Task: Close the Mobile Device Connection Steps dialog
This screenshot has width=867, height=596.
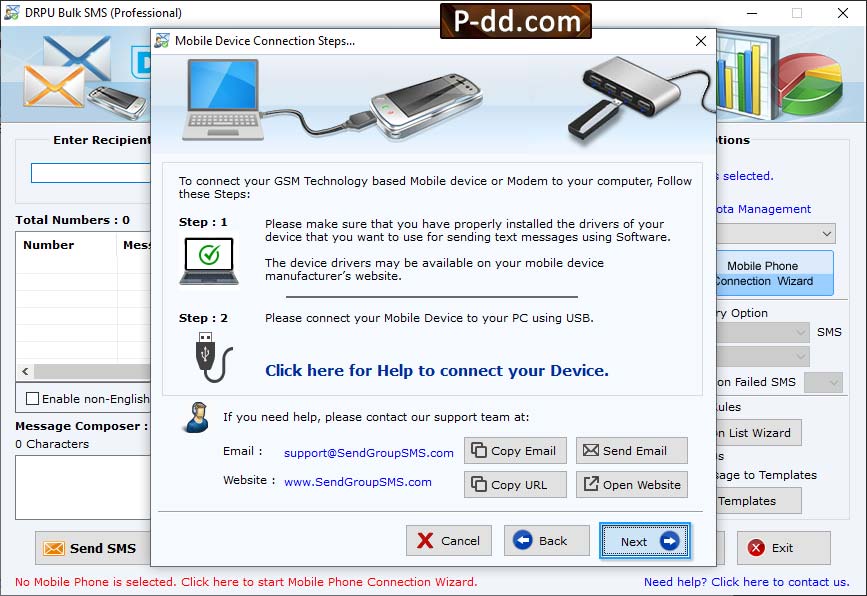Action: pos(700,41)
